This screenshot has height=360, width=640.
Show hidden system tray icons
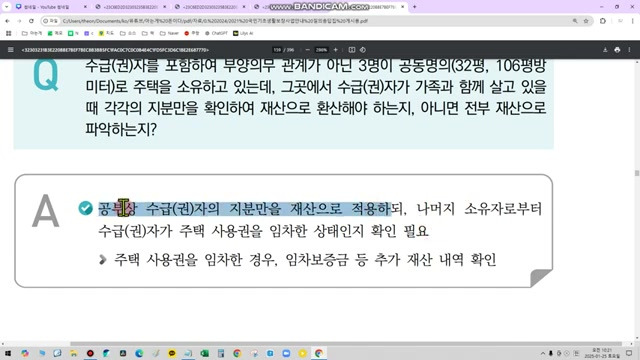coord(543,353)
